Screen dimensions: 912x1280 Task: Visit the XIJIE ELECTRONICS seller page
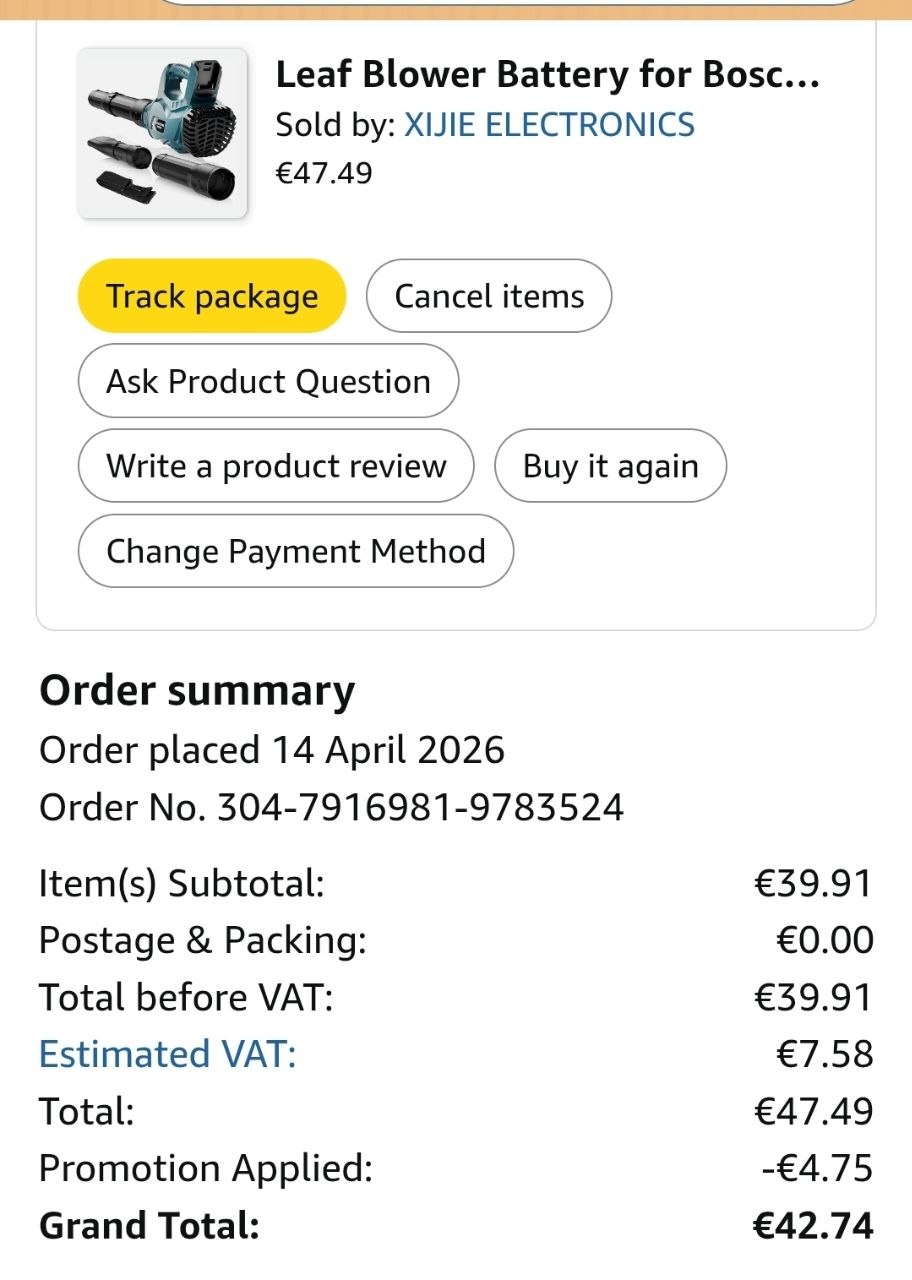click(548, 125)
